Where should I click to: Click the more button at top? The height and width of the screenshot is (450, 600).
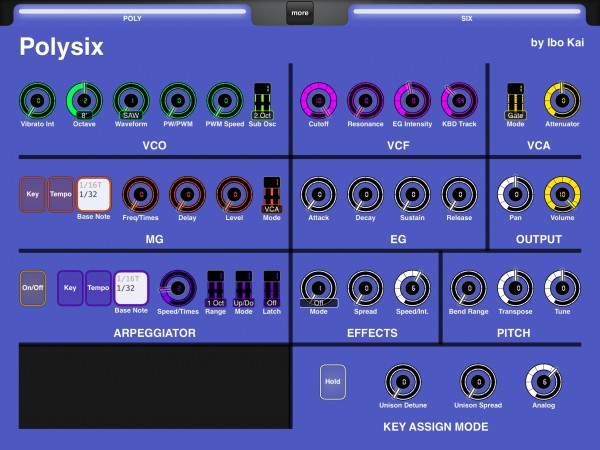300,13
